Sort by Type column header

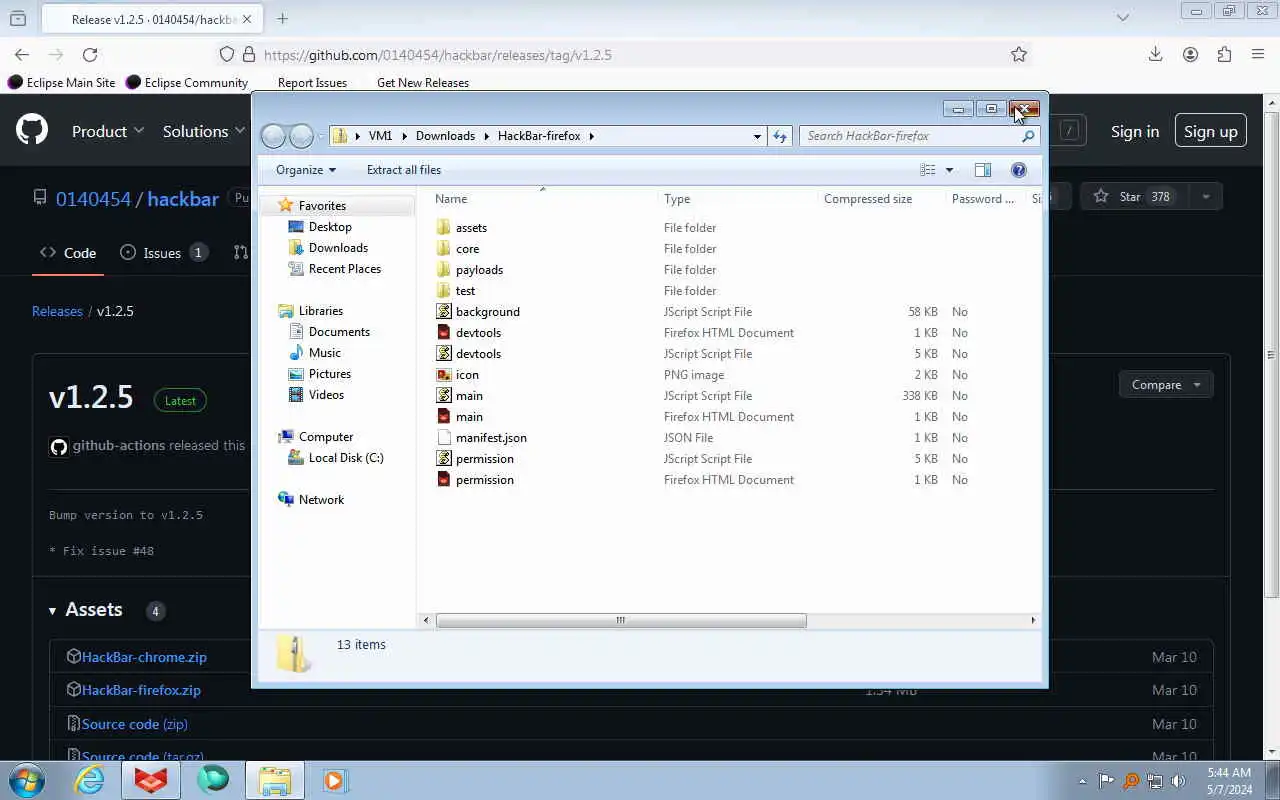(677, 199)
